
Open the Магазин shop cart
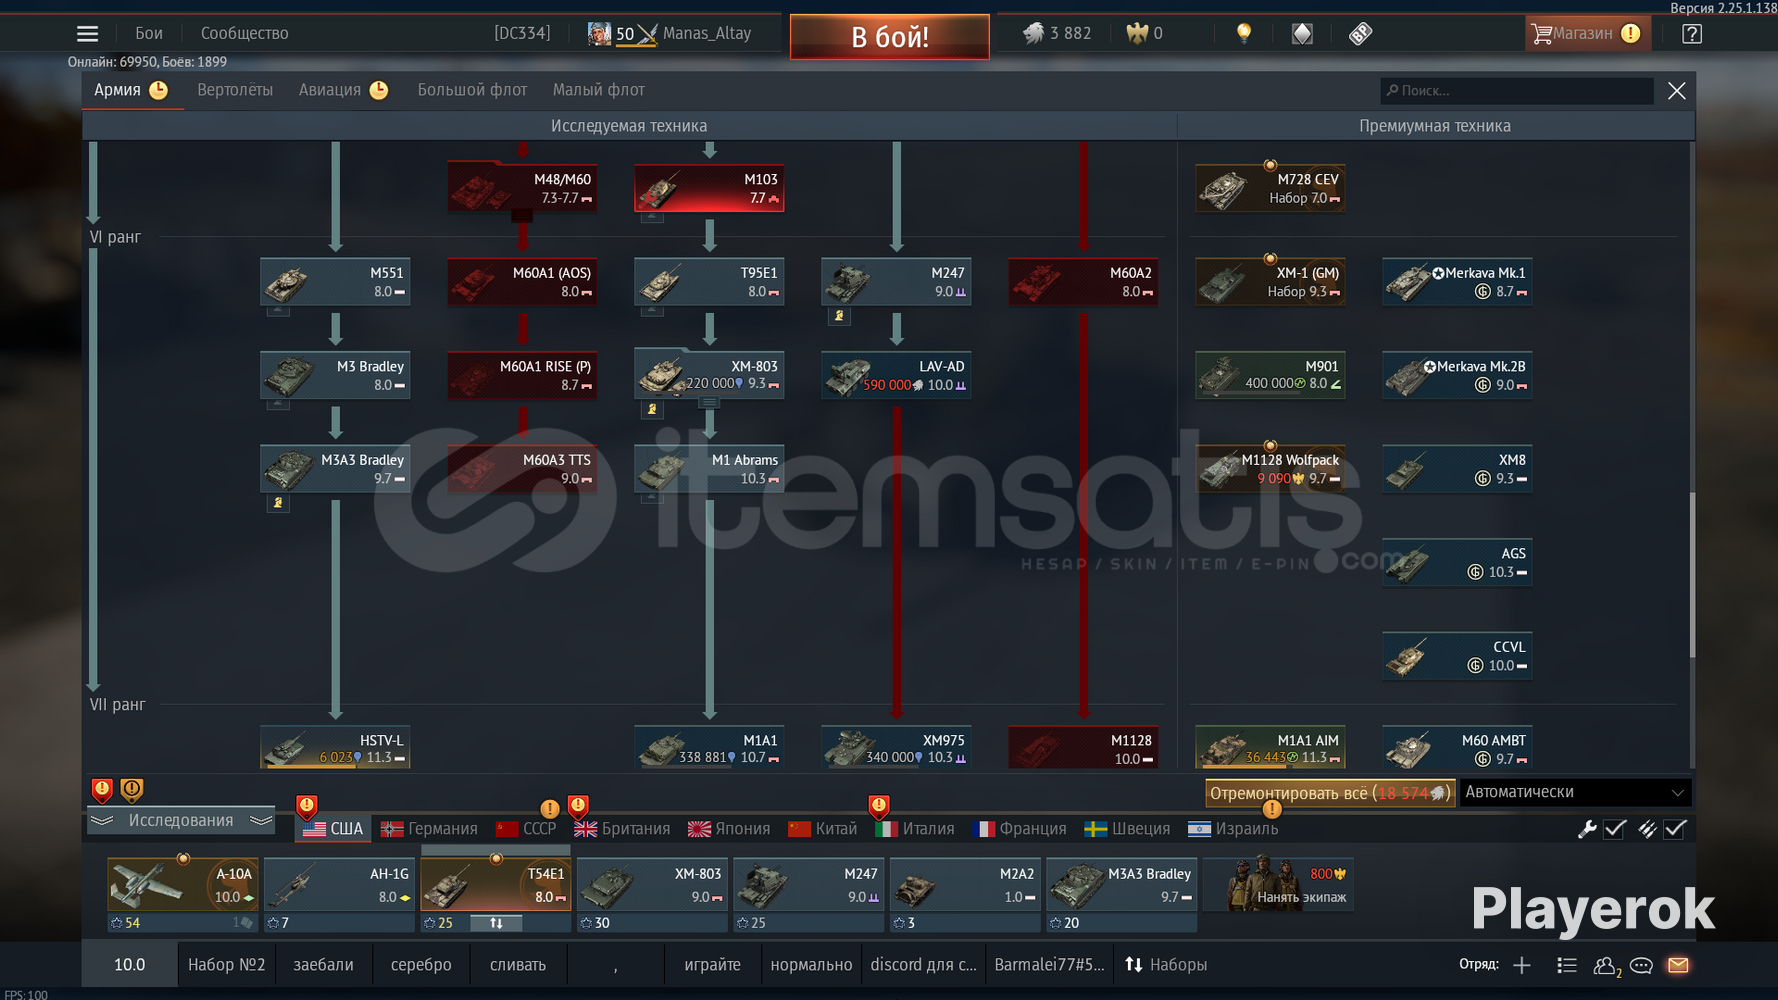click(1586, 33)
